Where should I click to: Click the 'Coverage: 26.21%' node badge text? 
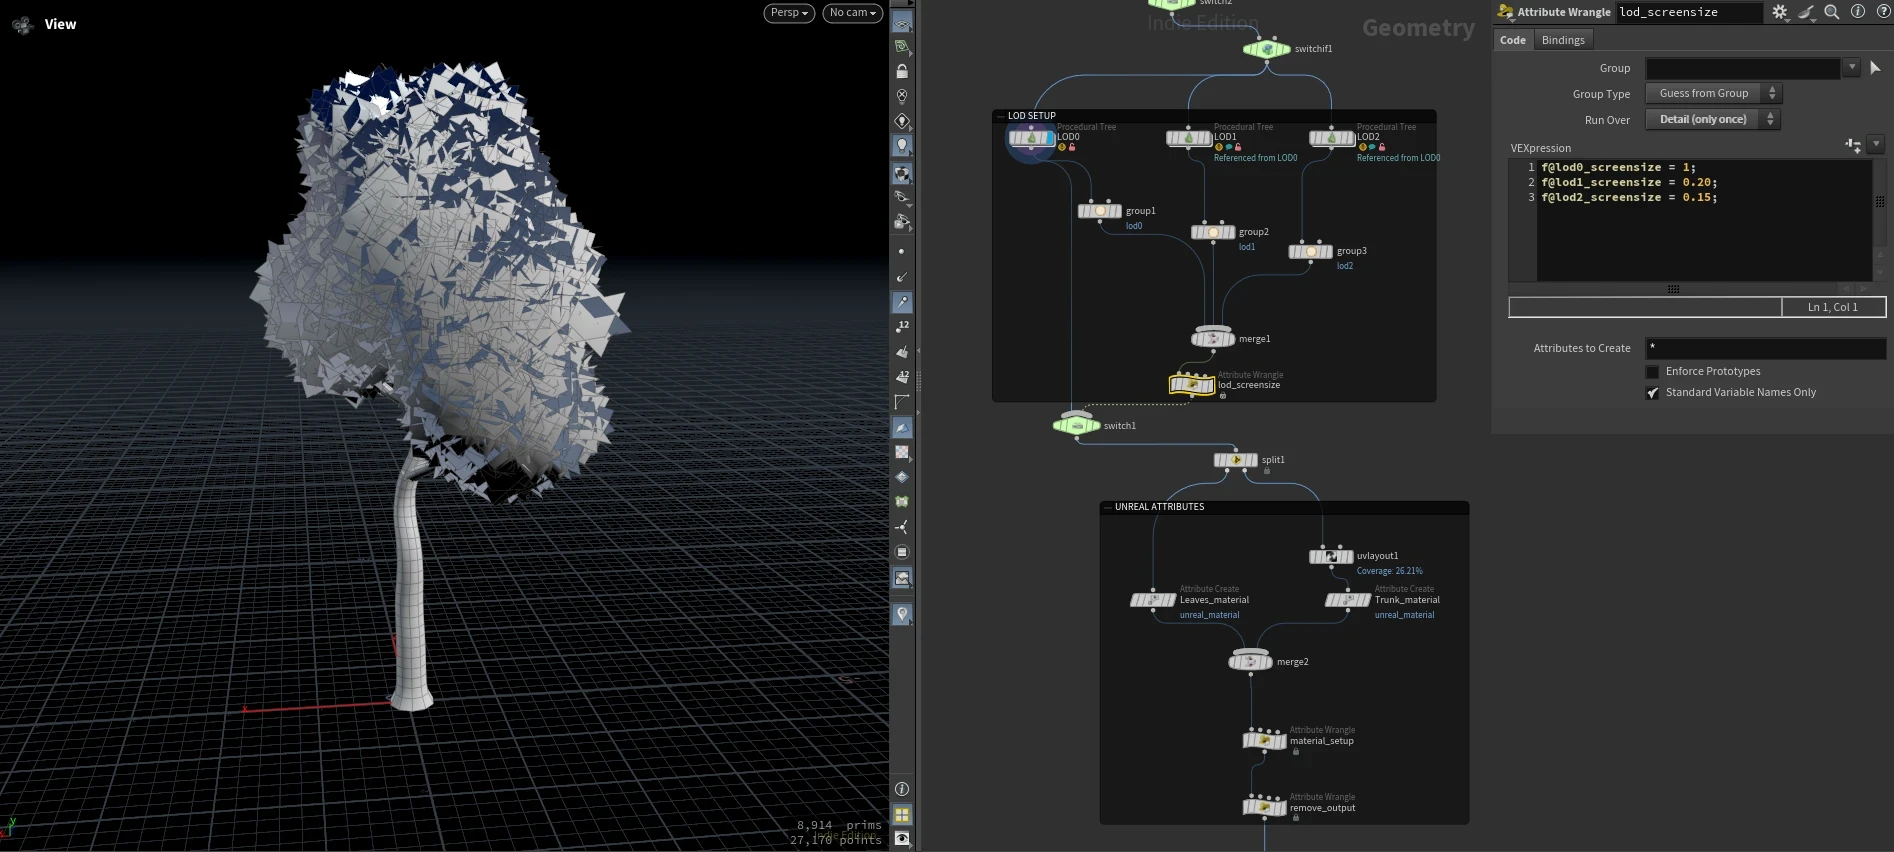[1389, 571]
